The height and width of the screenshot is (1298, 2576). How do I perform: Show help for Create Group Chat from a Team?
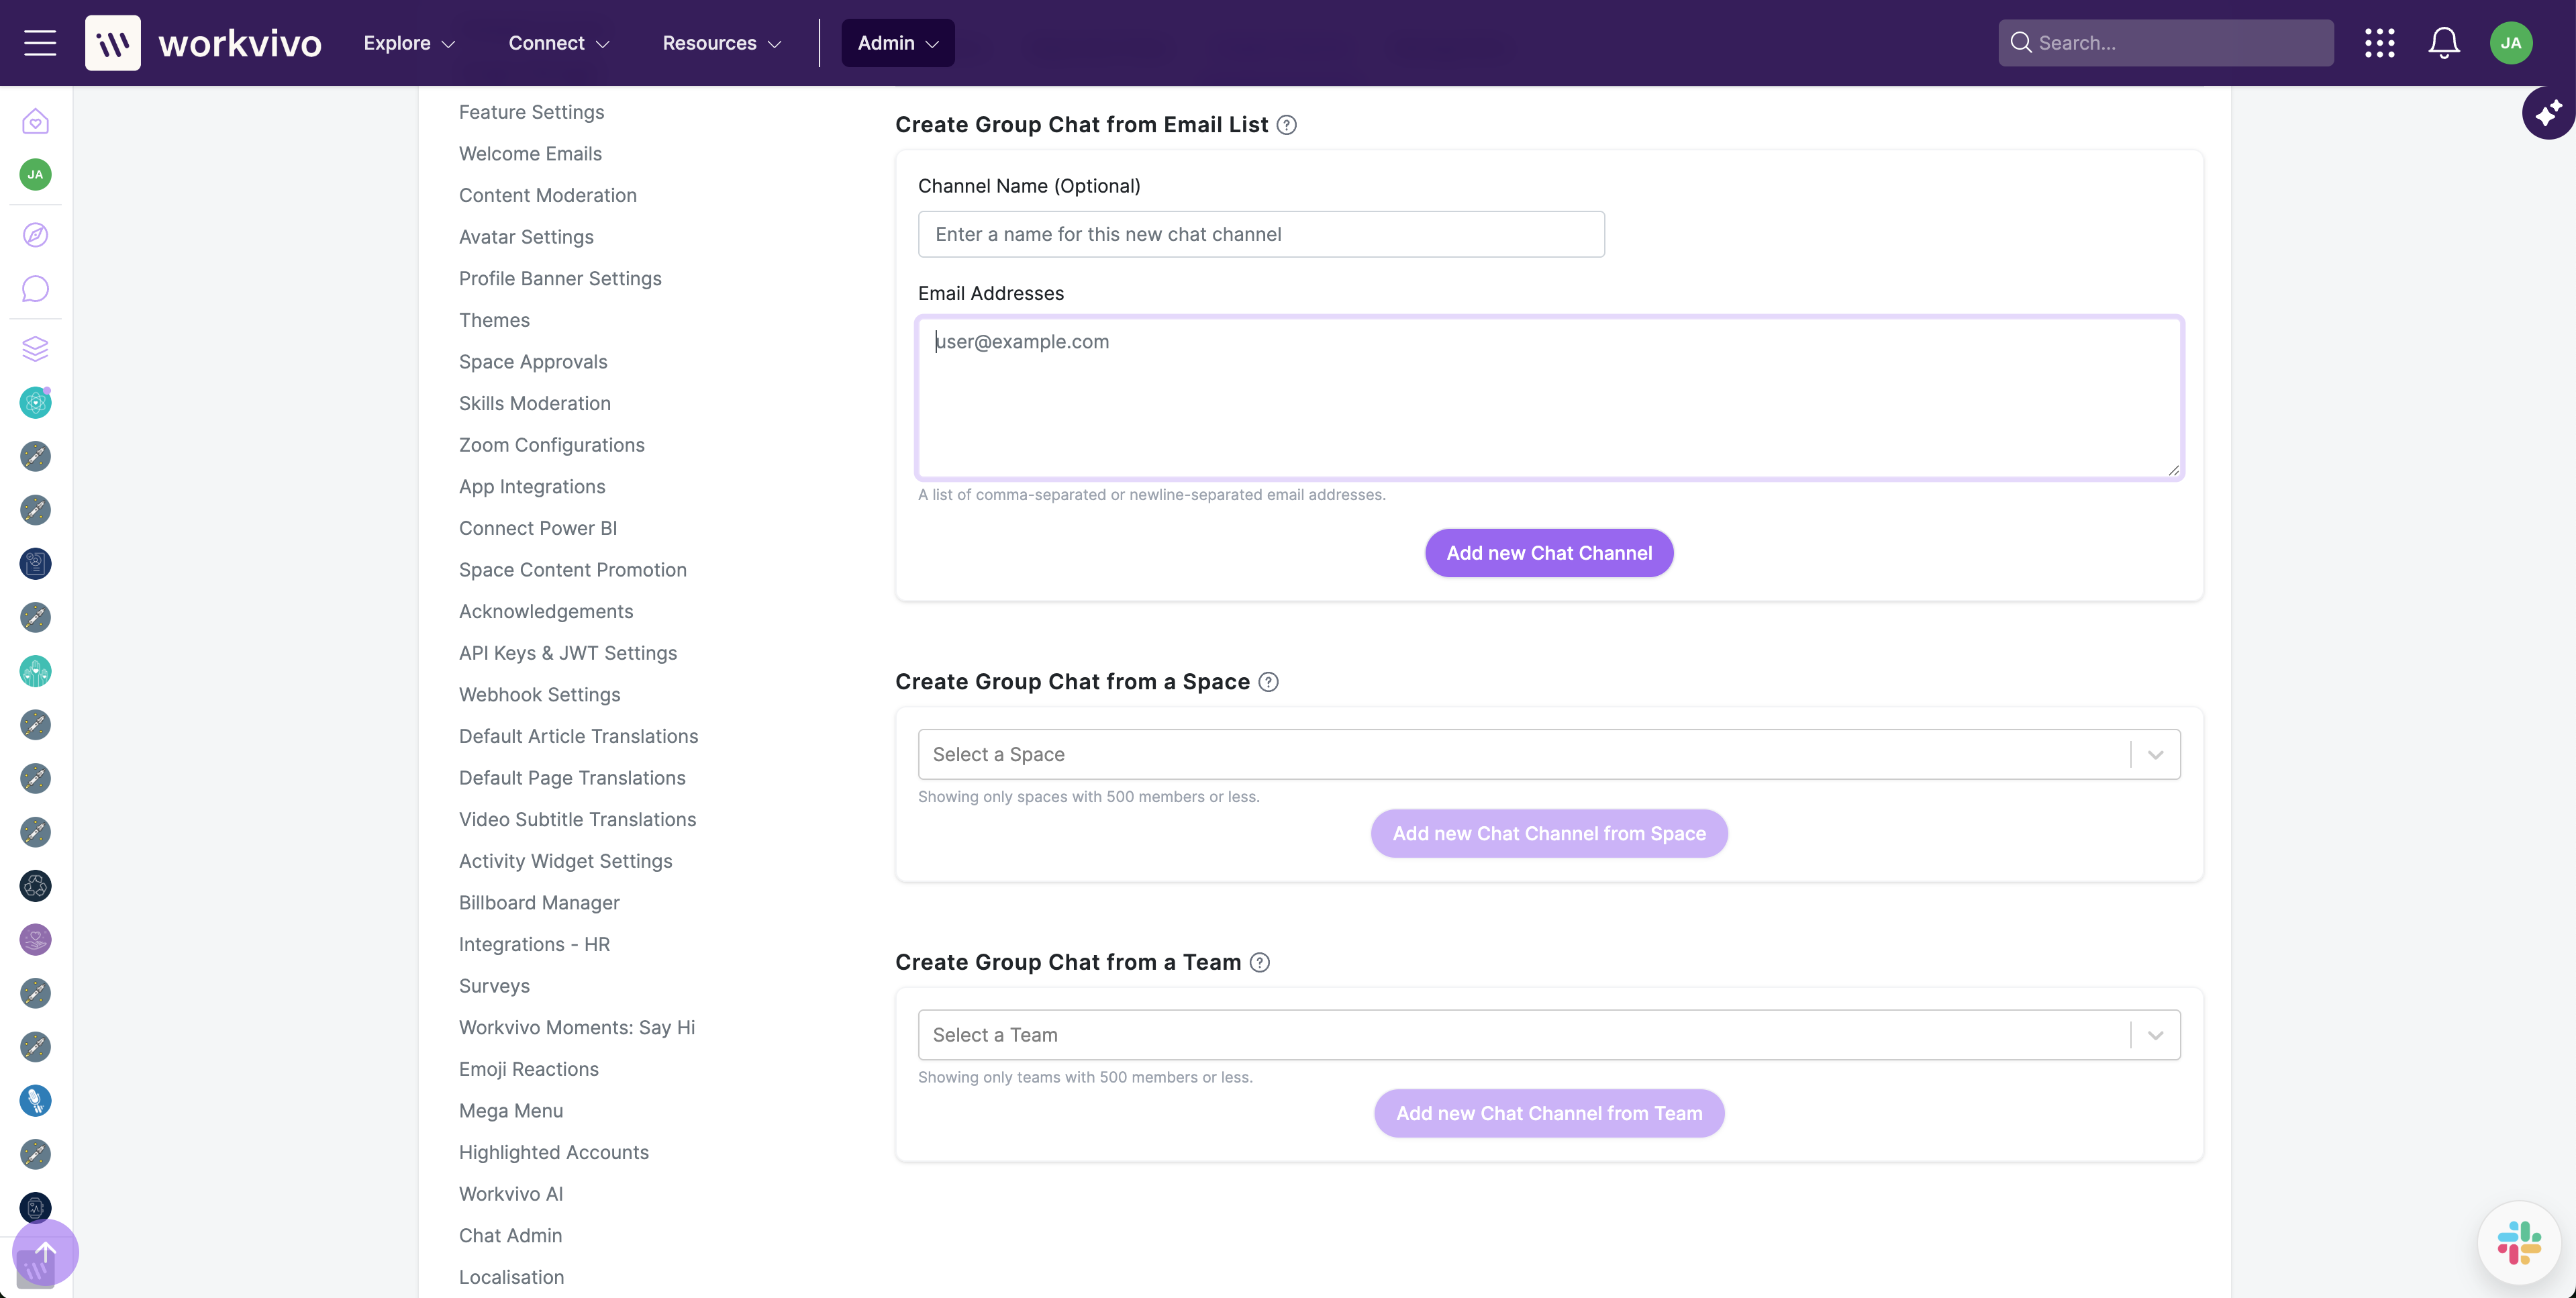click(x=1260, y=963)
